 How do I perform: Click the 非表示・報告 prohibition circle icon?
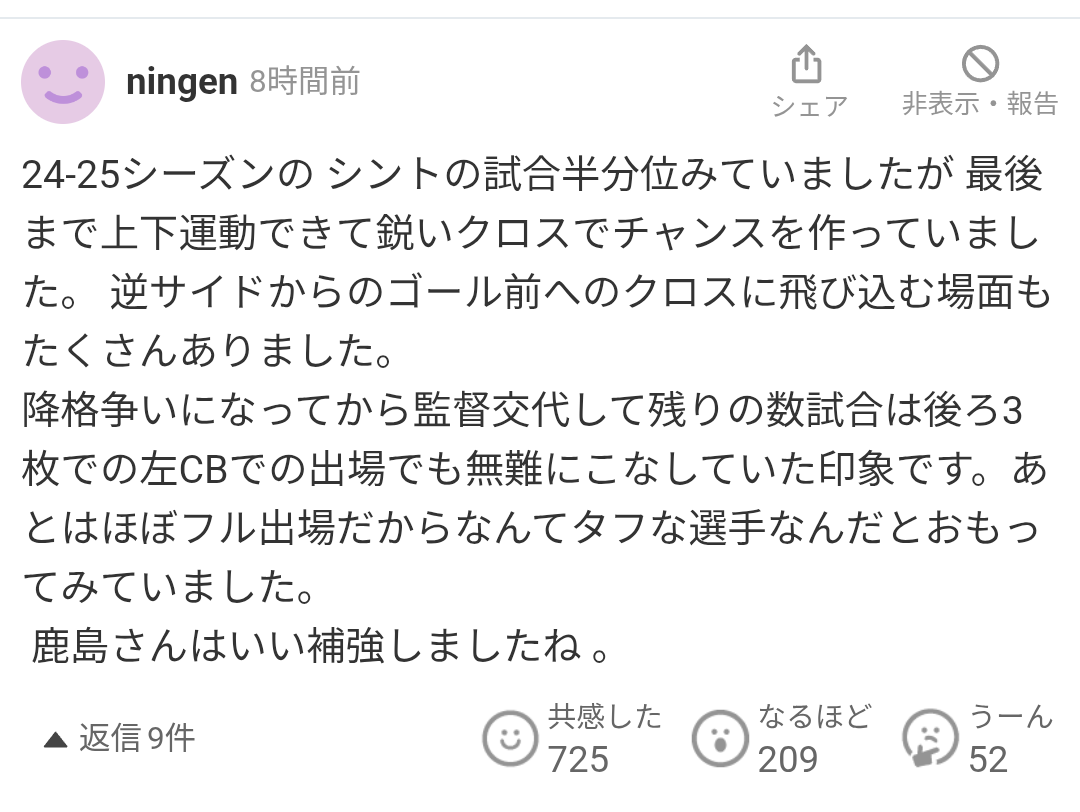point(980,63)
